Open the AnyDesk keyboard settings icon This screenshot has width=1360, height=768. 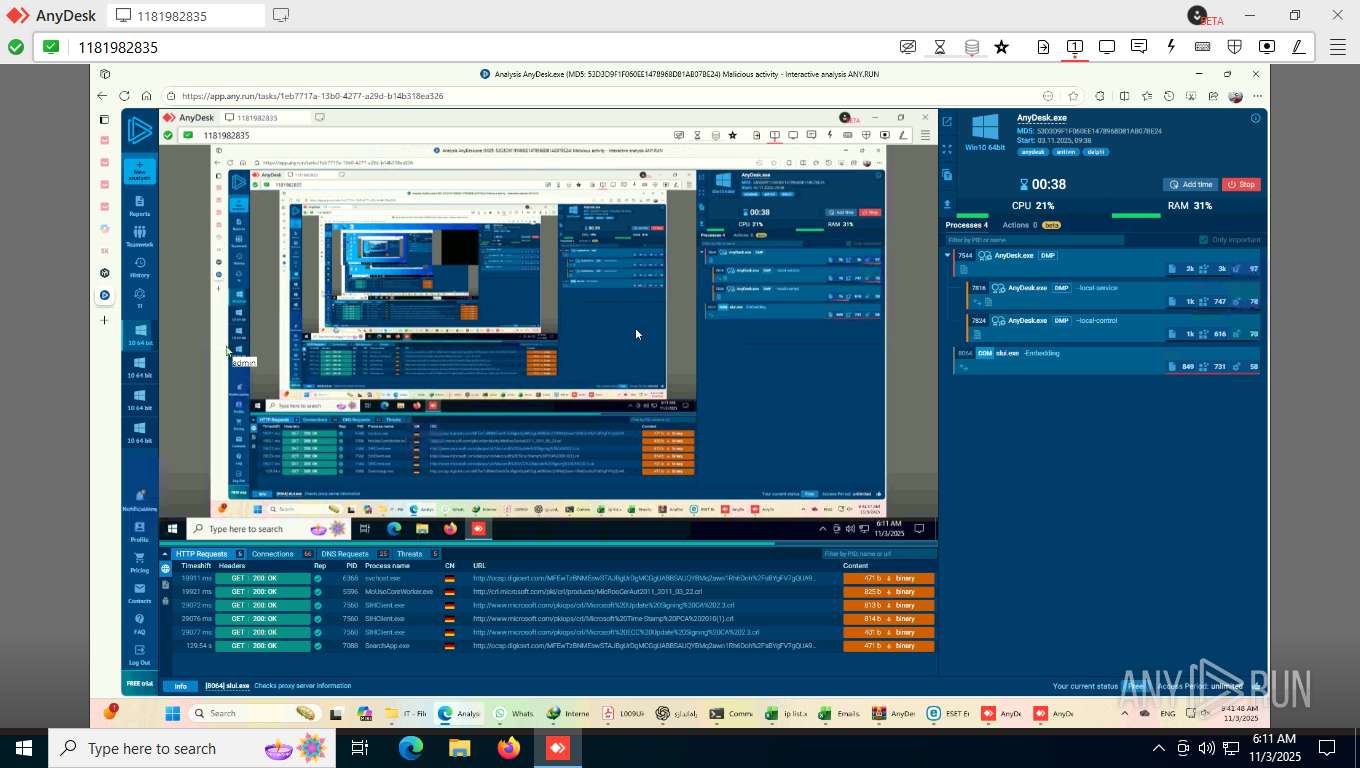[x=1203, y=47]
